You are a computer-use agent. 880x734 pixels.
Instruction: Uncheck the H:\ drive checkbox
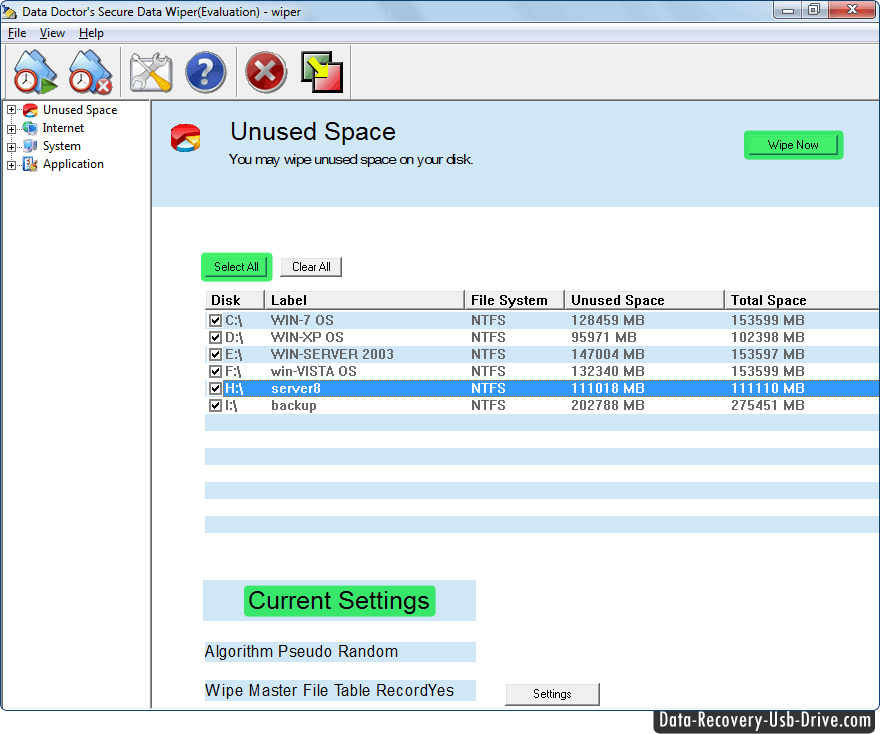coord(216,388)
